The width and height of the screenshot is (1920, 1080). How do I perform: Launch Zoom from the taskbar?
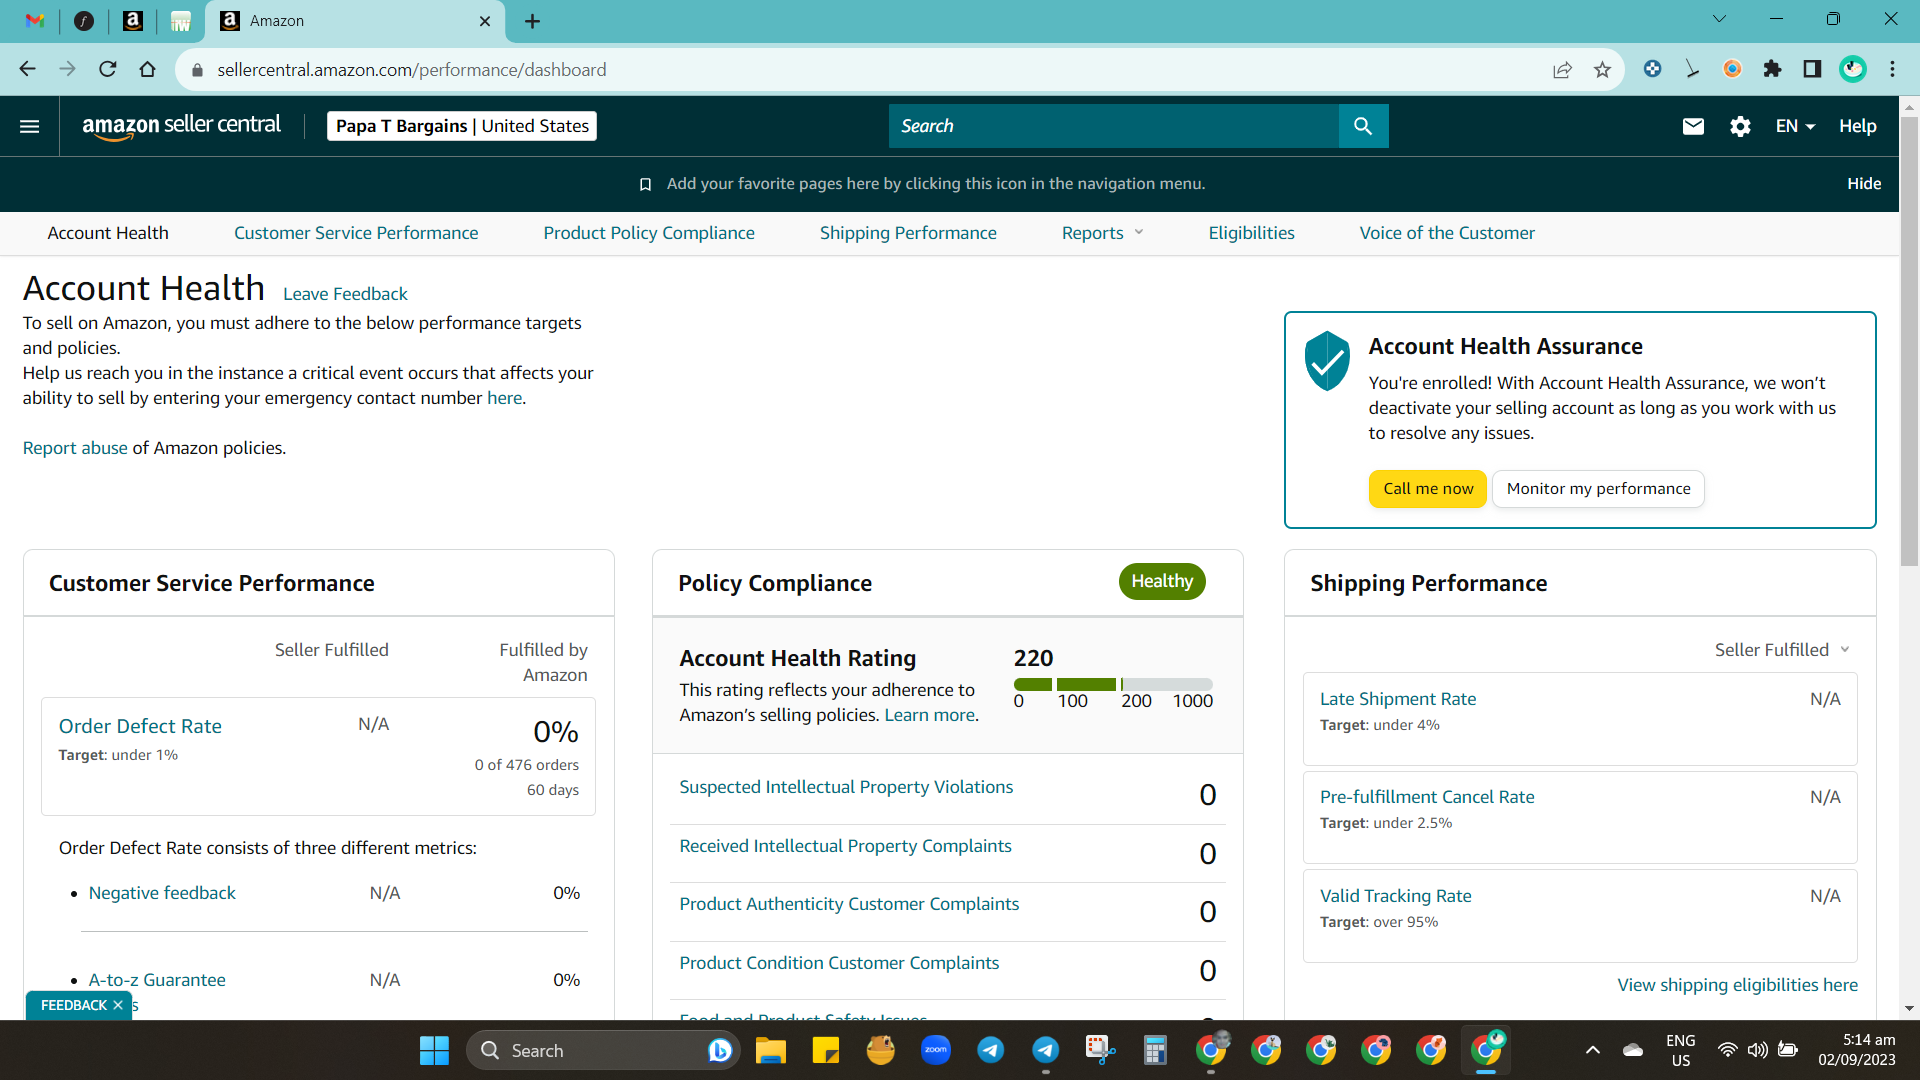click(x=936, y=1050)
